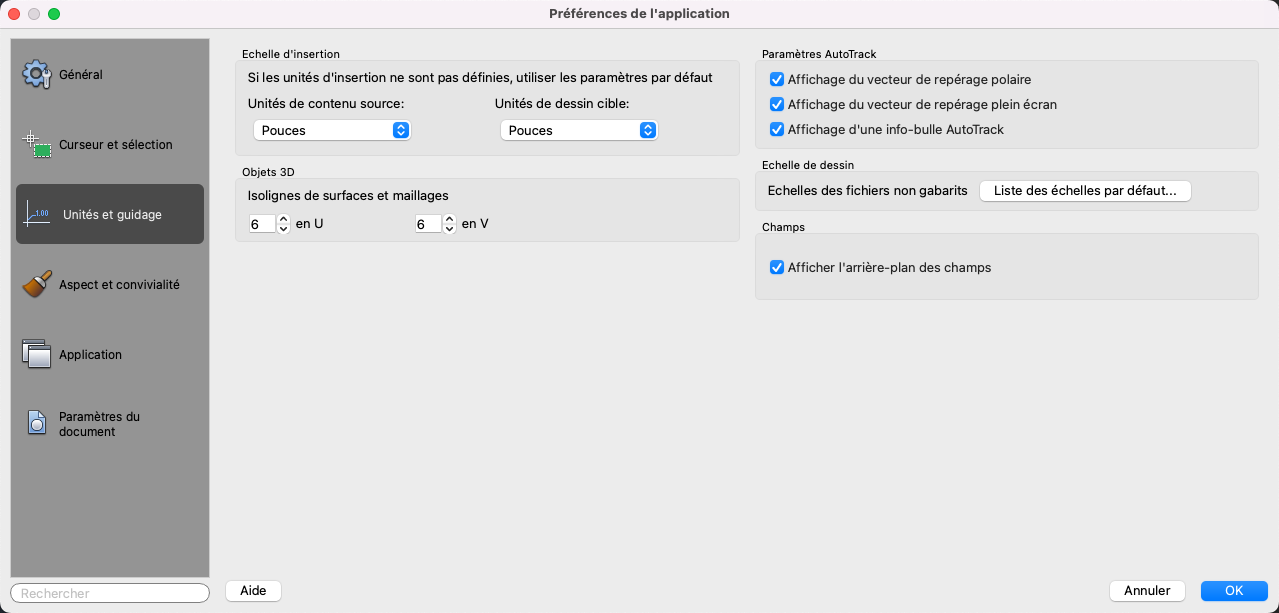Disable Affichage d'une info-bulle AutoTrack
The height and width of the screenshot is (613, 1279).
(777, 129)
